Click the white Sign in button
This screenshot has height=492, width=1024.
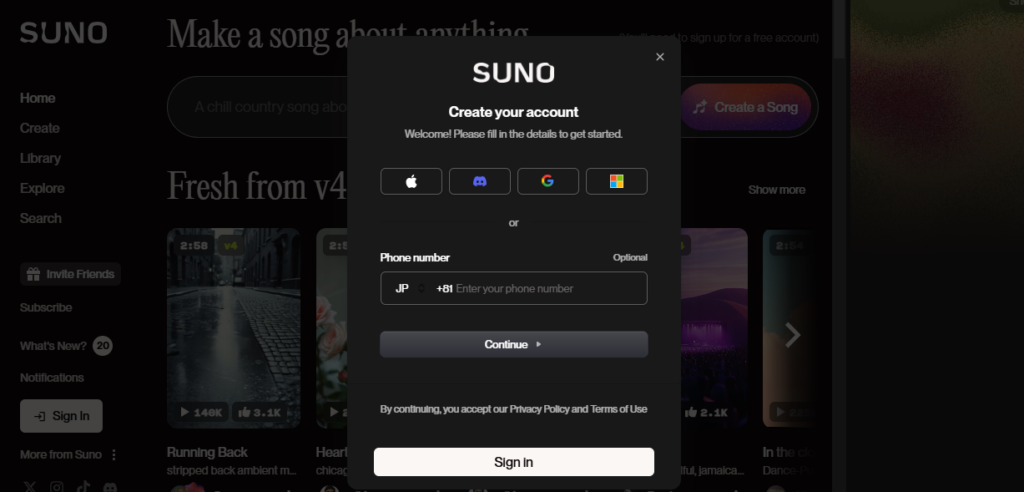[513, 462]
